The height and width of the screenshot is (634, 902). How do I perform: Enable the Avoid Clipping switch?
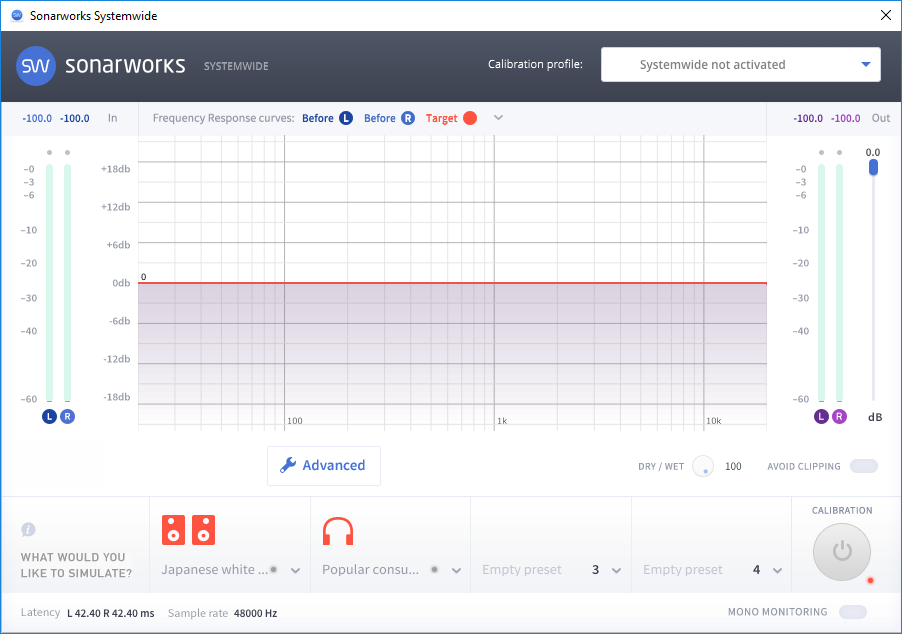(x=864, y=466)
